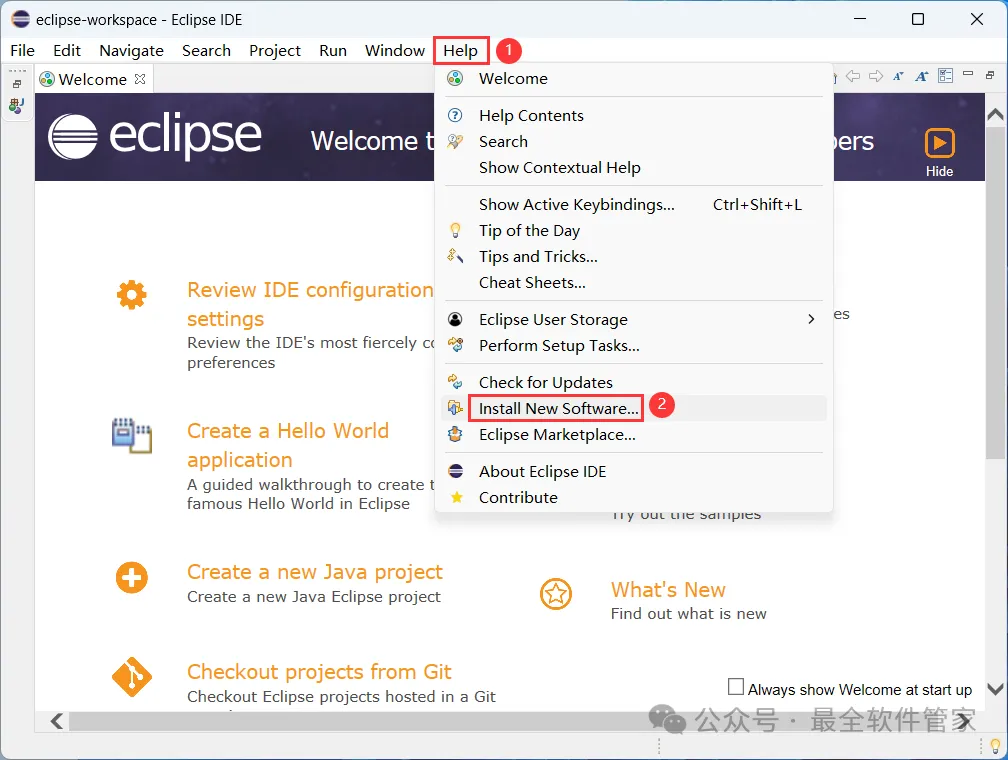This screenshot has height=760, width=1008.
Task: Minimize the Welcome view panel
Action: coord(968,74)
